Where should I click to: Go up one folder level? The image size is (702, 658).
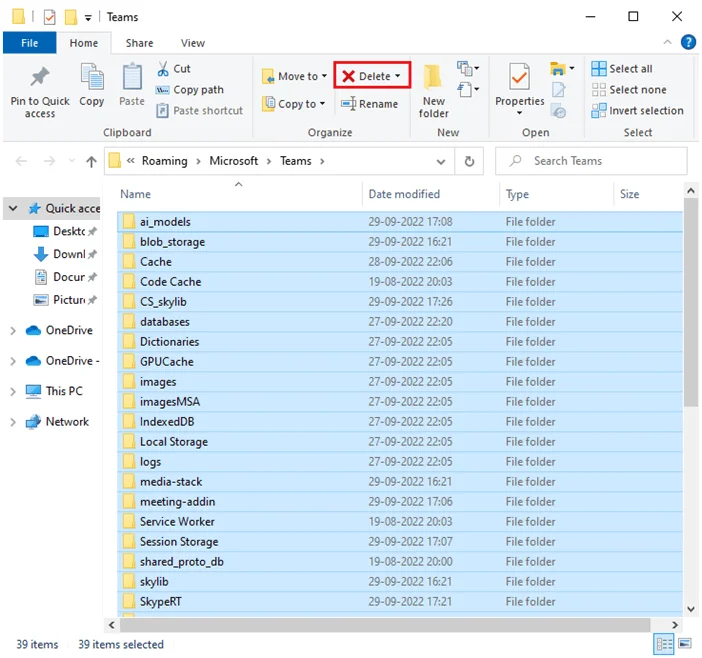coord(91,161)
